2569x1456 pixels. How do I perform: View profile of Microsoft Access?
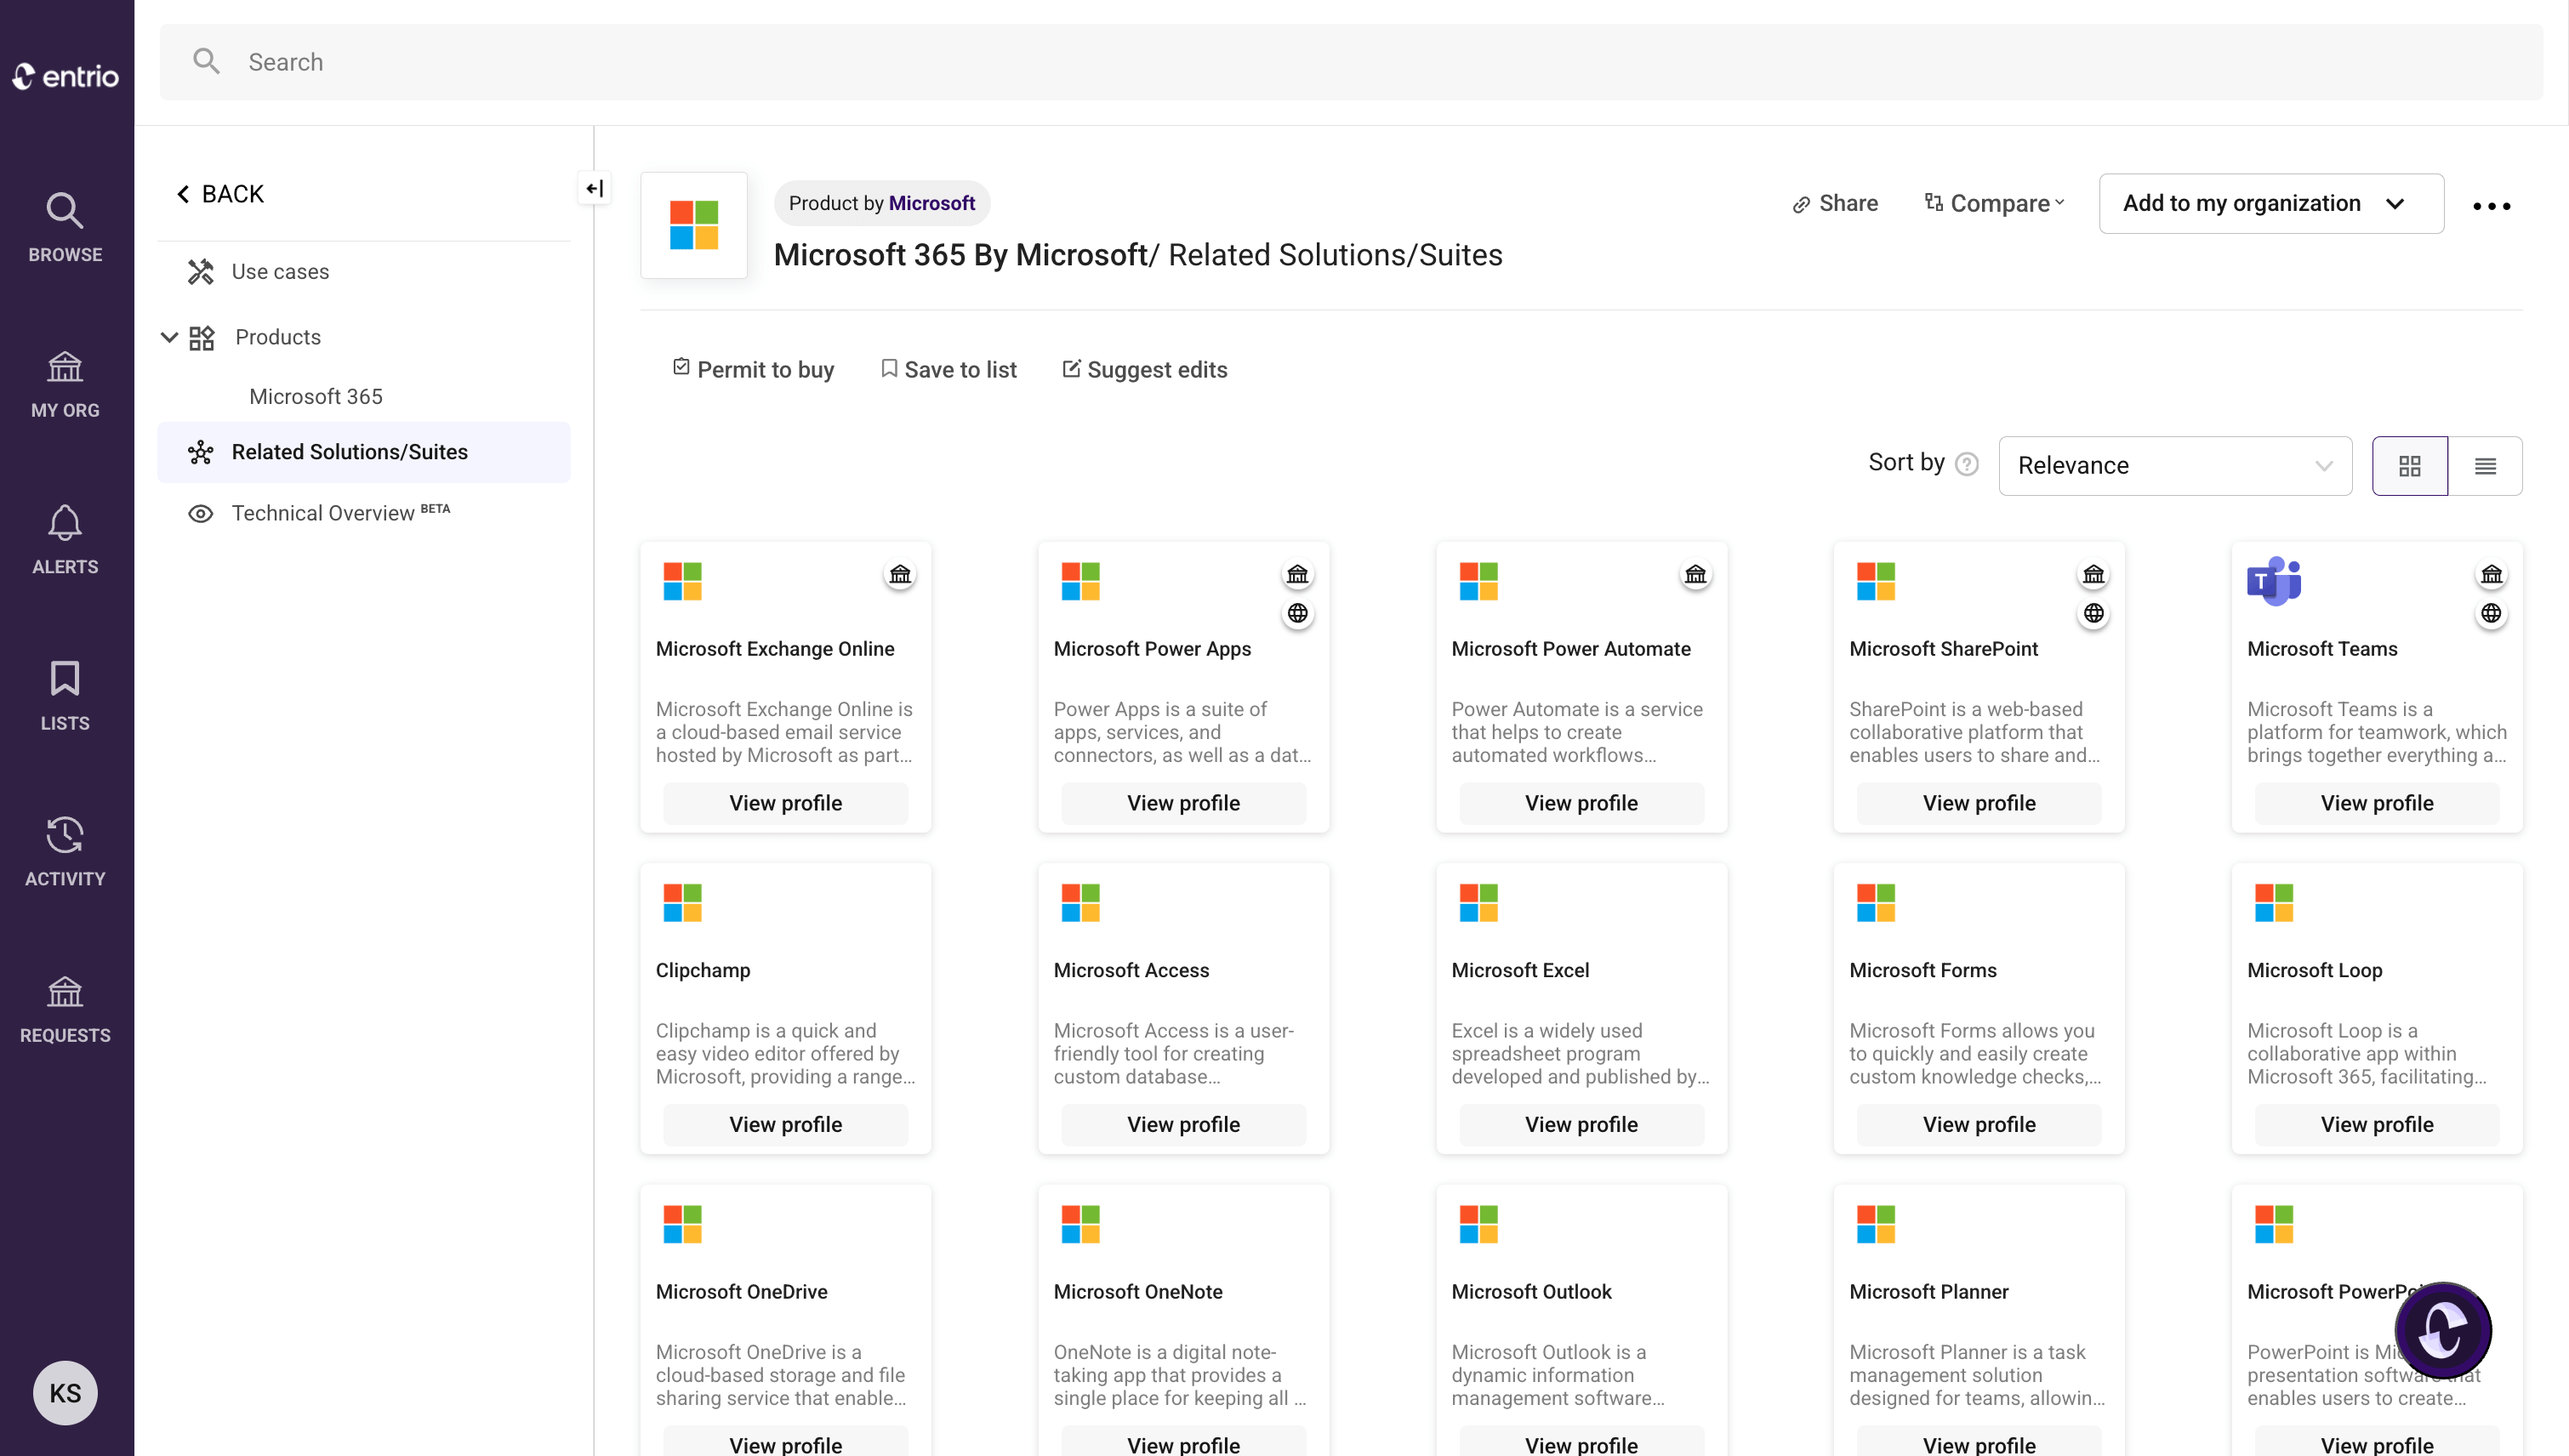click(1183, 1124)
